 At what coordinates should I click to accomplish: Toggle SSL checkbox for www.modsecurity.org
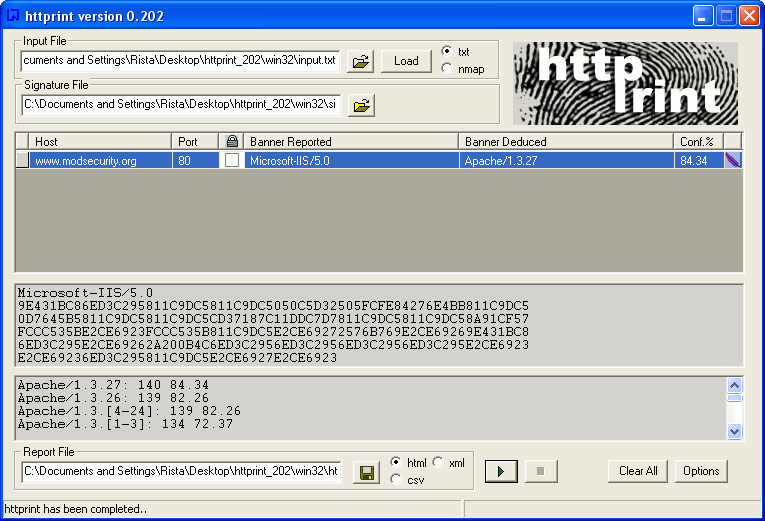[232, 160]
